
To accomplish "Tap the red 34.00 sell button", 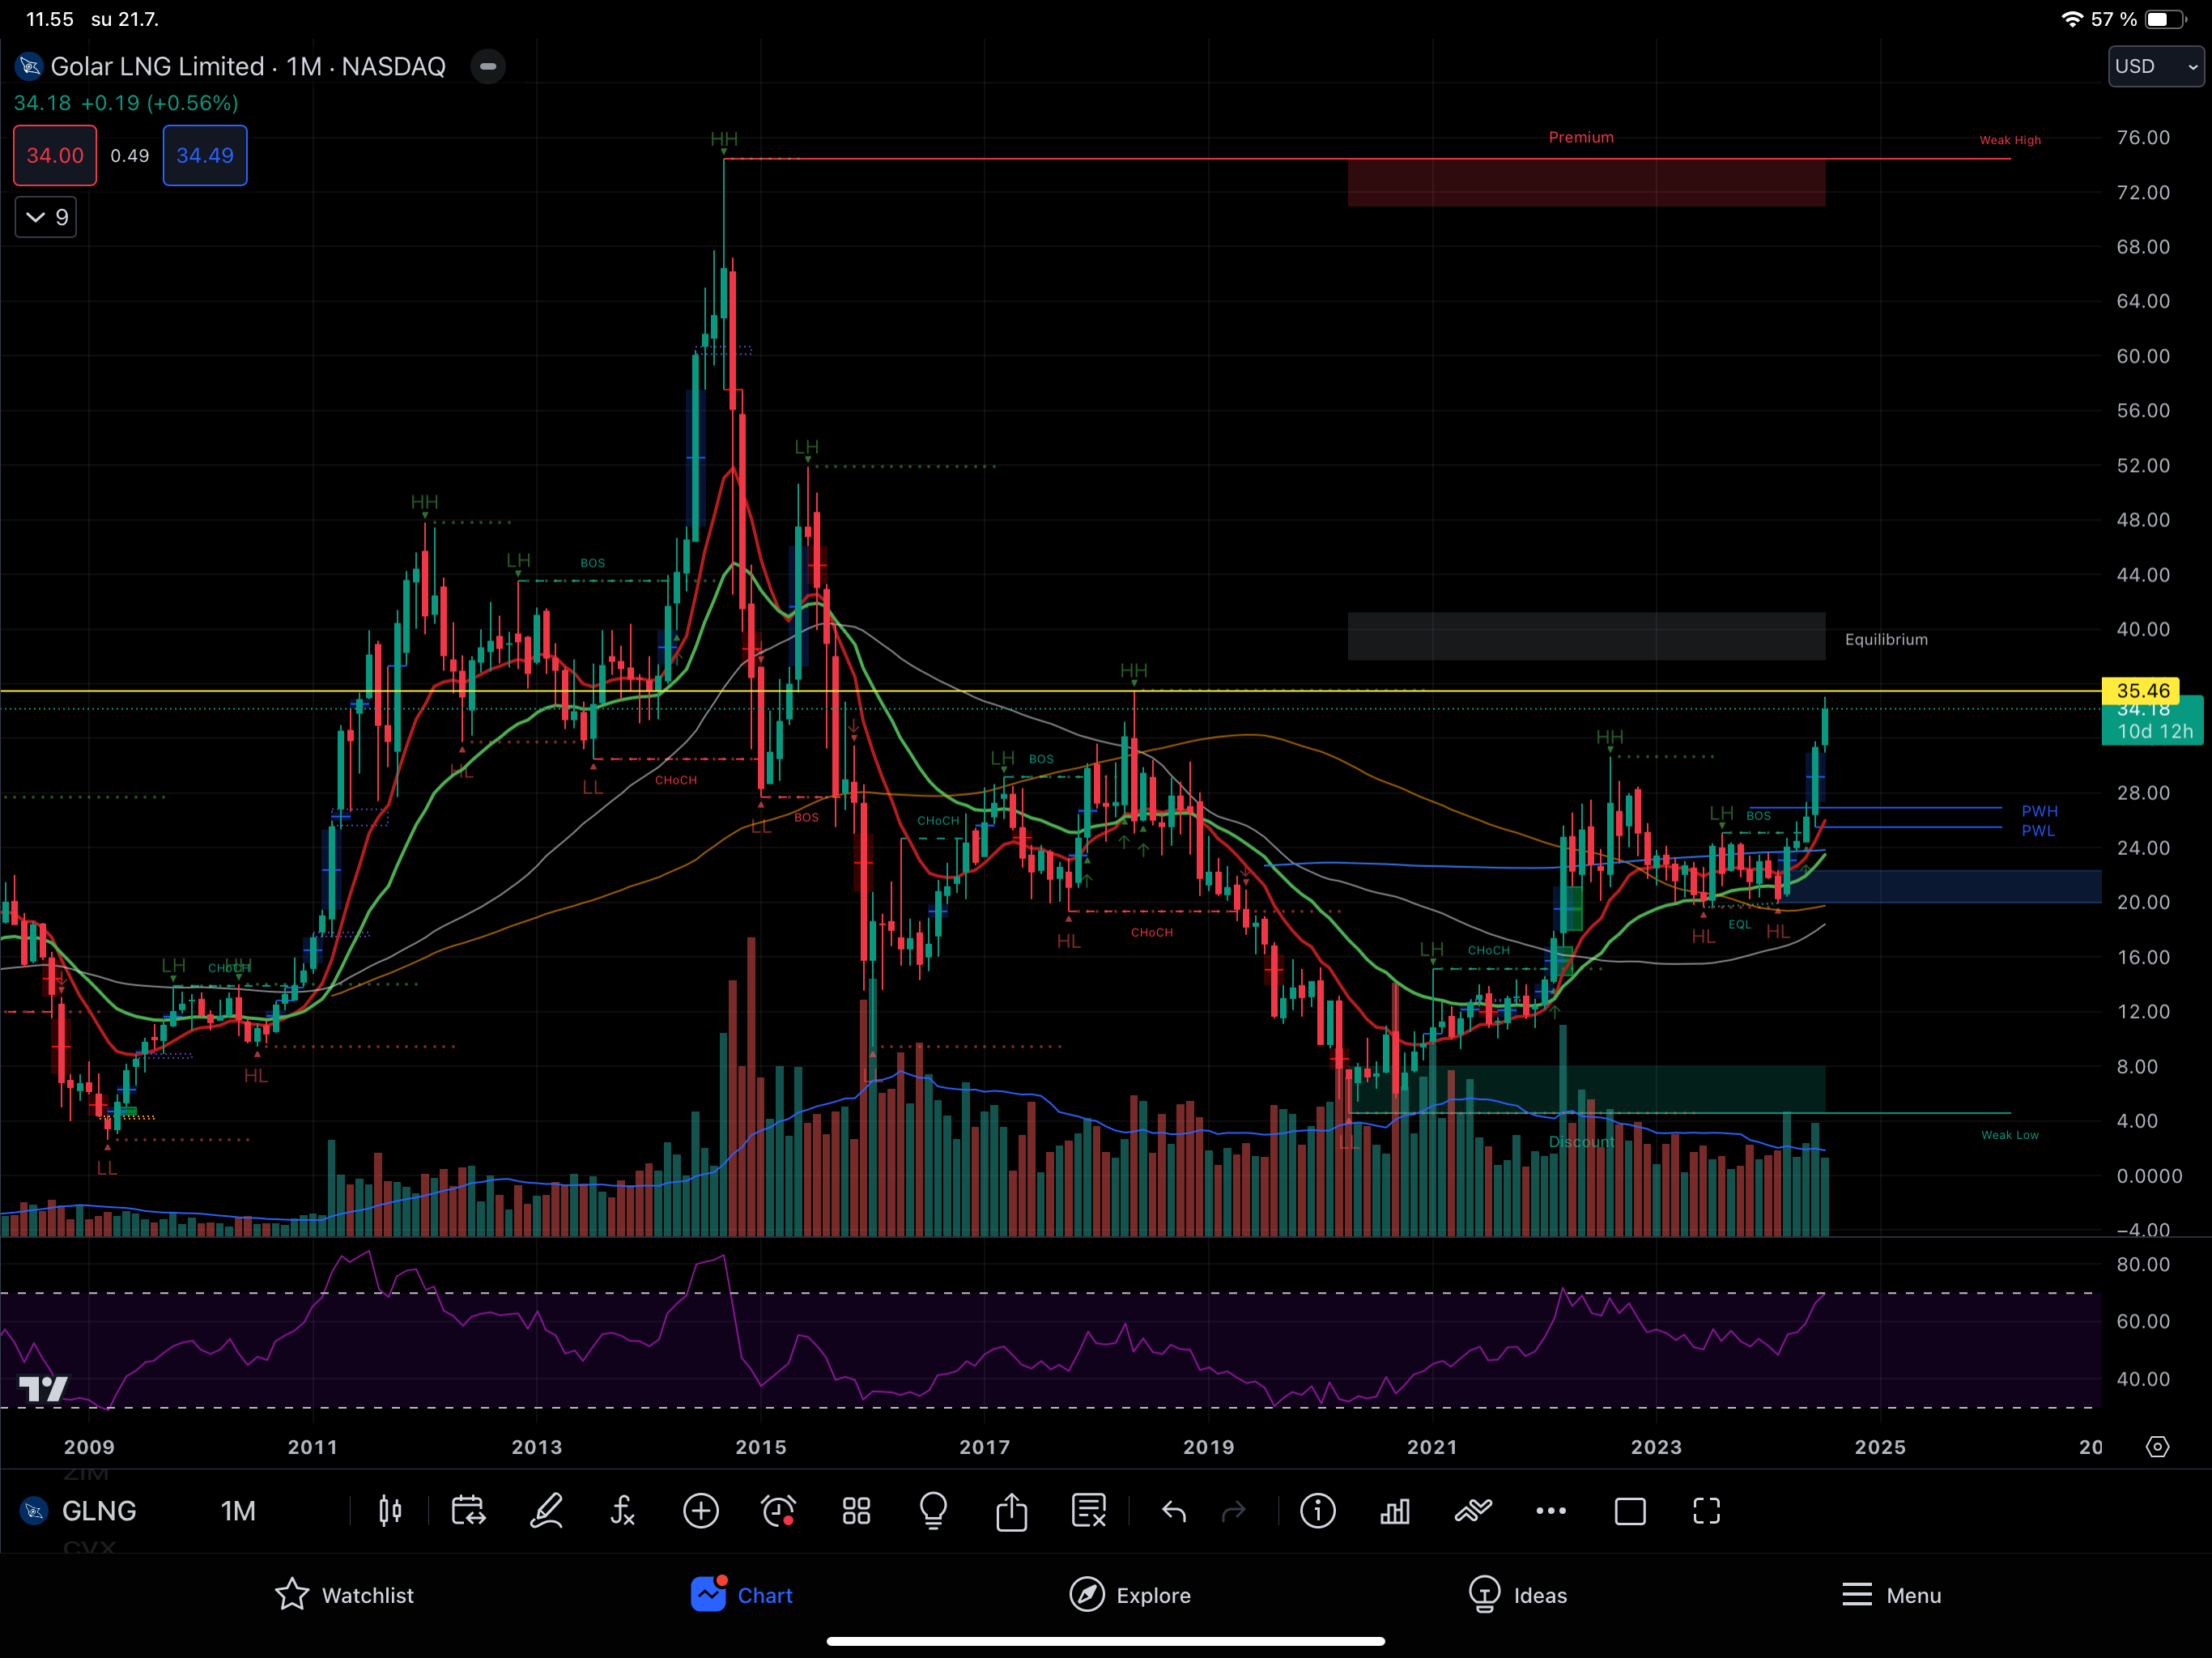I will (55, 155).
